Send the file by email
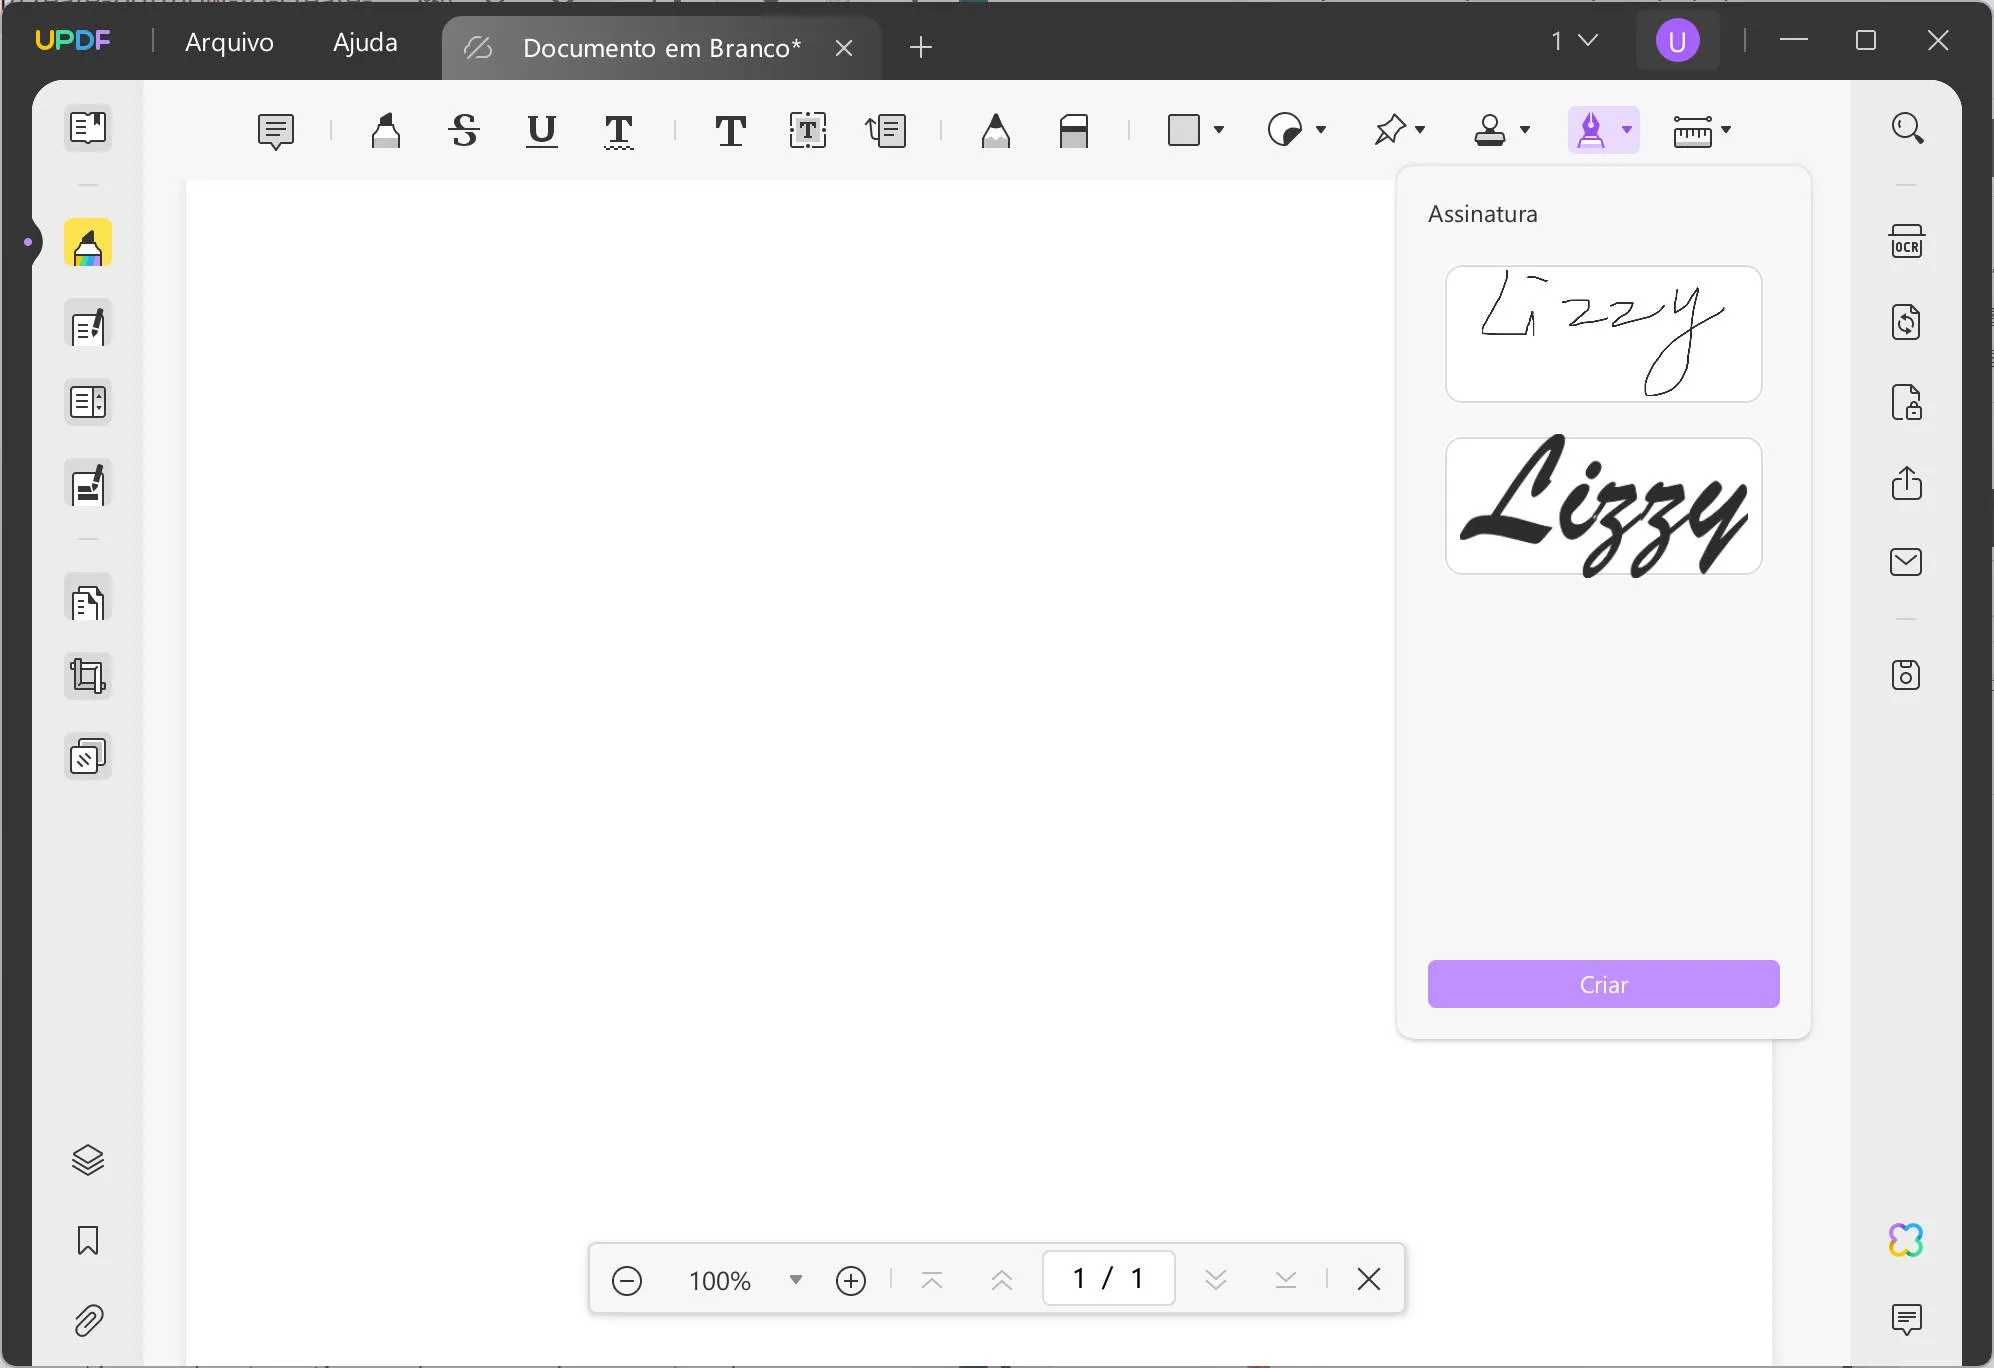The image size is (1994, 1368). (x=1907, y=562)
